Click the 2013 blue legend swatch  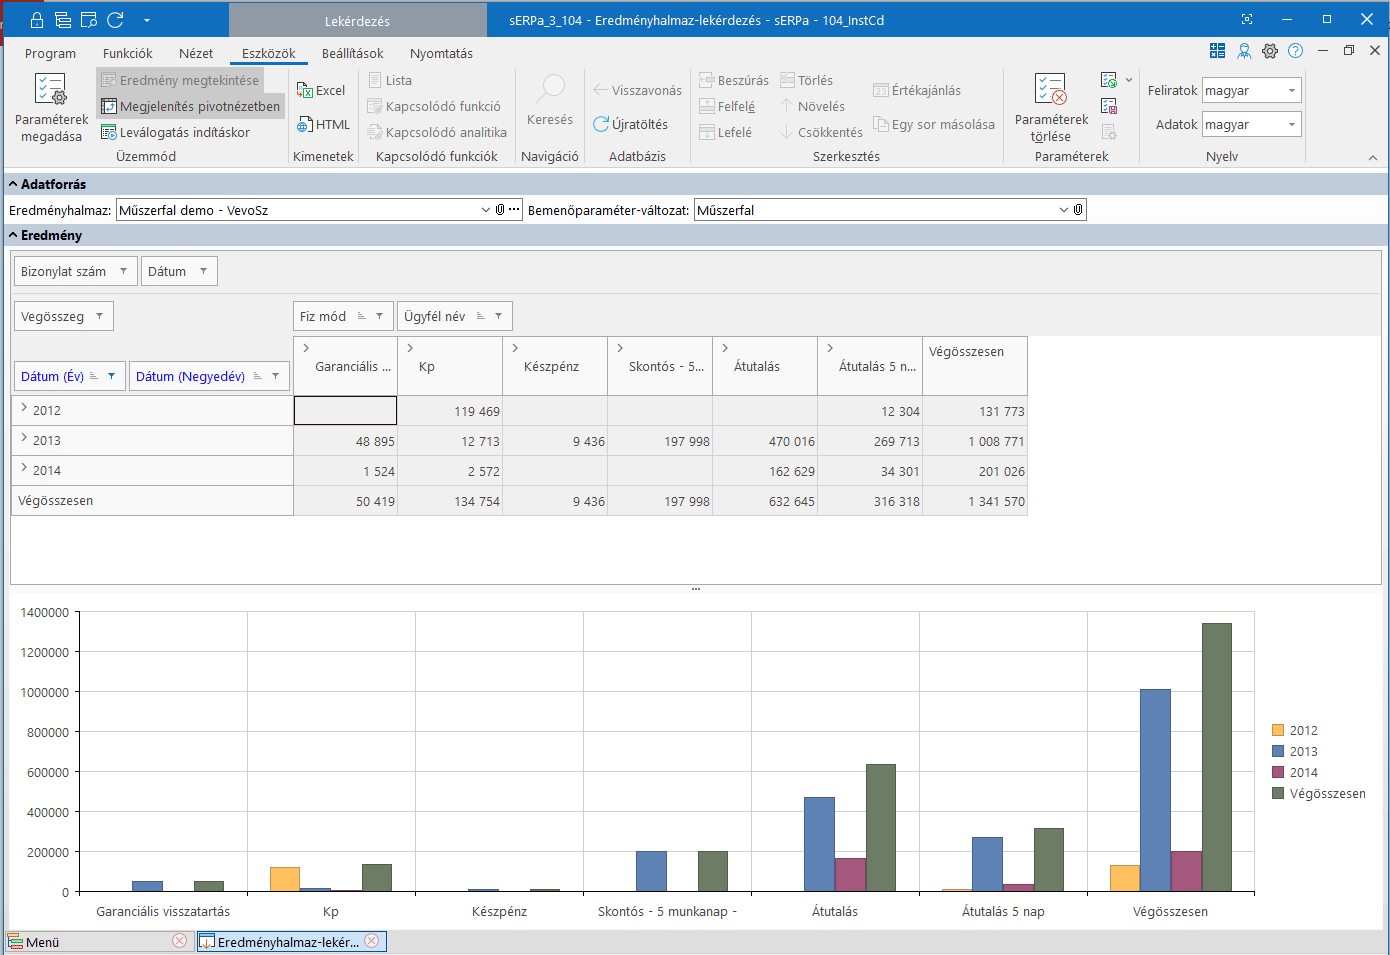[1278, 751]
